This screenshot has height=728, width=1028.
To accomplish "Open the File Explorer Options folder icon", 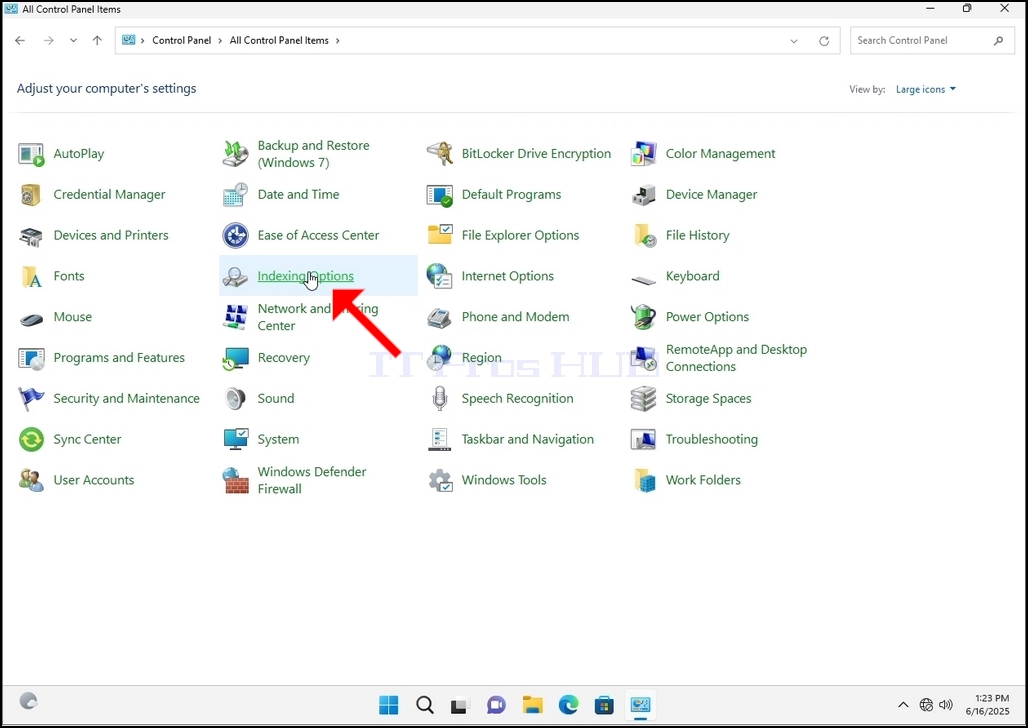I will (x=440, y=234).
